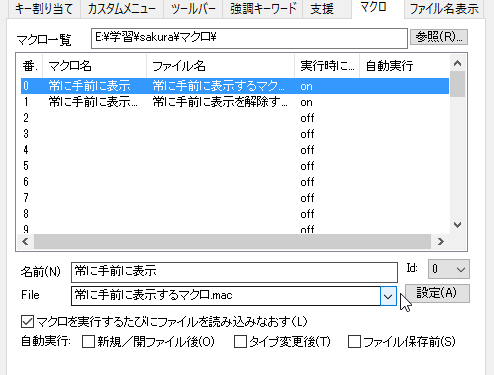Image resolution: width=494 pixels, height=375 pixels.
Task: Click the on value in row 1
Action: [x=306, y=102]
